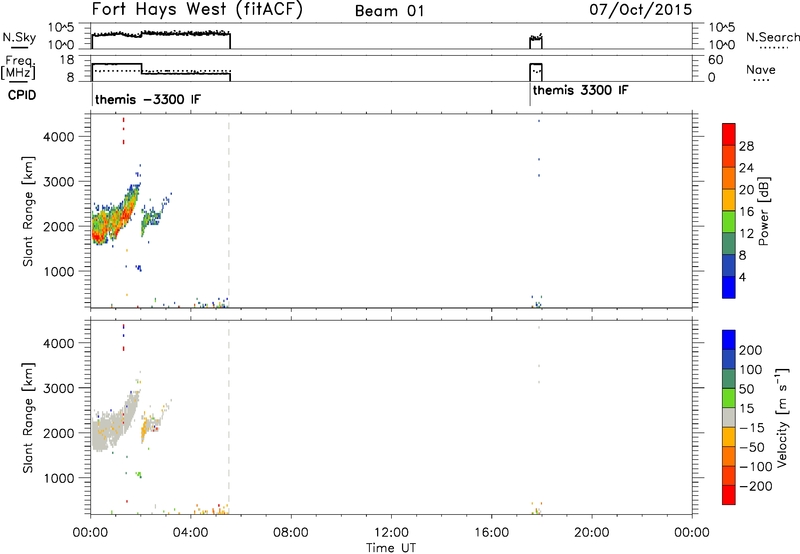This screenshot has width=800, height=554.
Task: Click the 'N.Sky' axis label
Action: point(19,37)
